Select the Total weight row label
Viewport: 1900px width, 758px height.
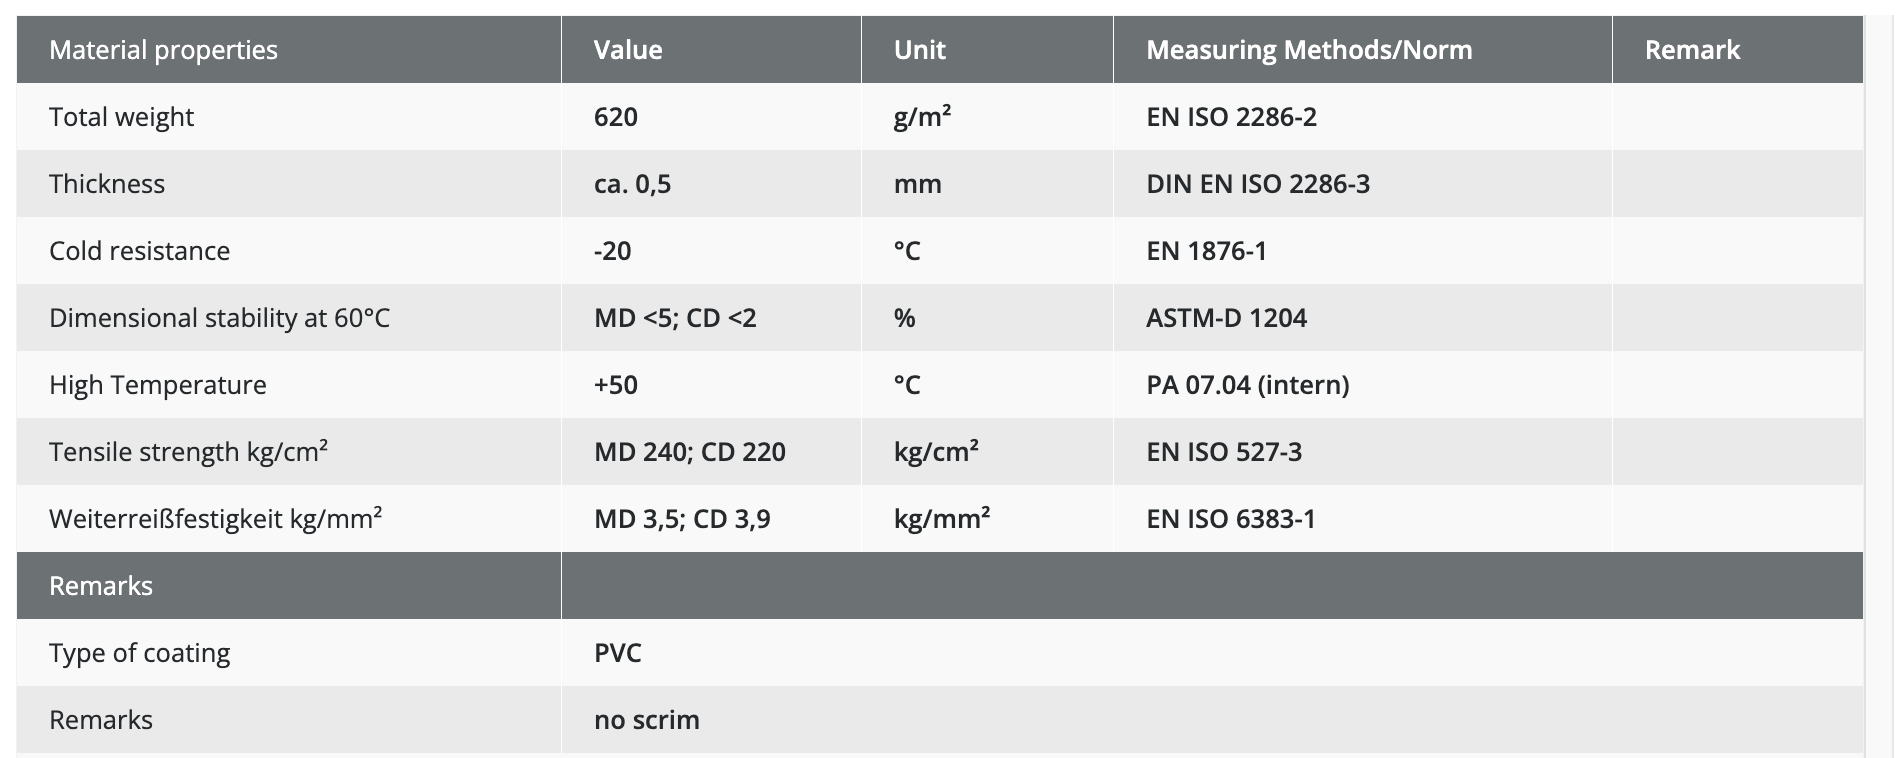121,117
